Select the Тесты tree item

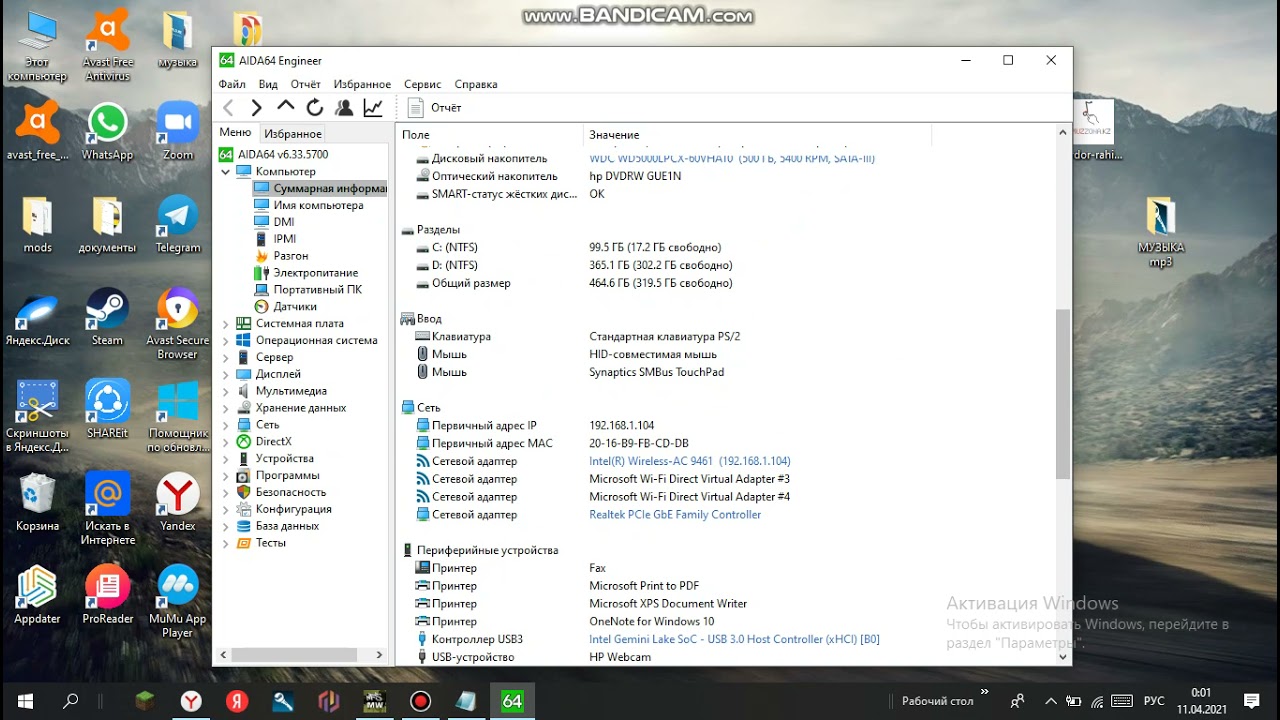click(x=271, y=543)
